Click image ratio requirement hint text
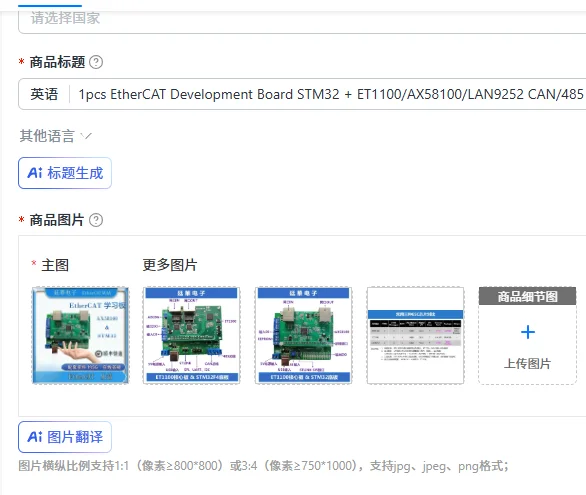This screenshot has height=495, width=586. (x=264, y=466)
